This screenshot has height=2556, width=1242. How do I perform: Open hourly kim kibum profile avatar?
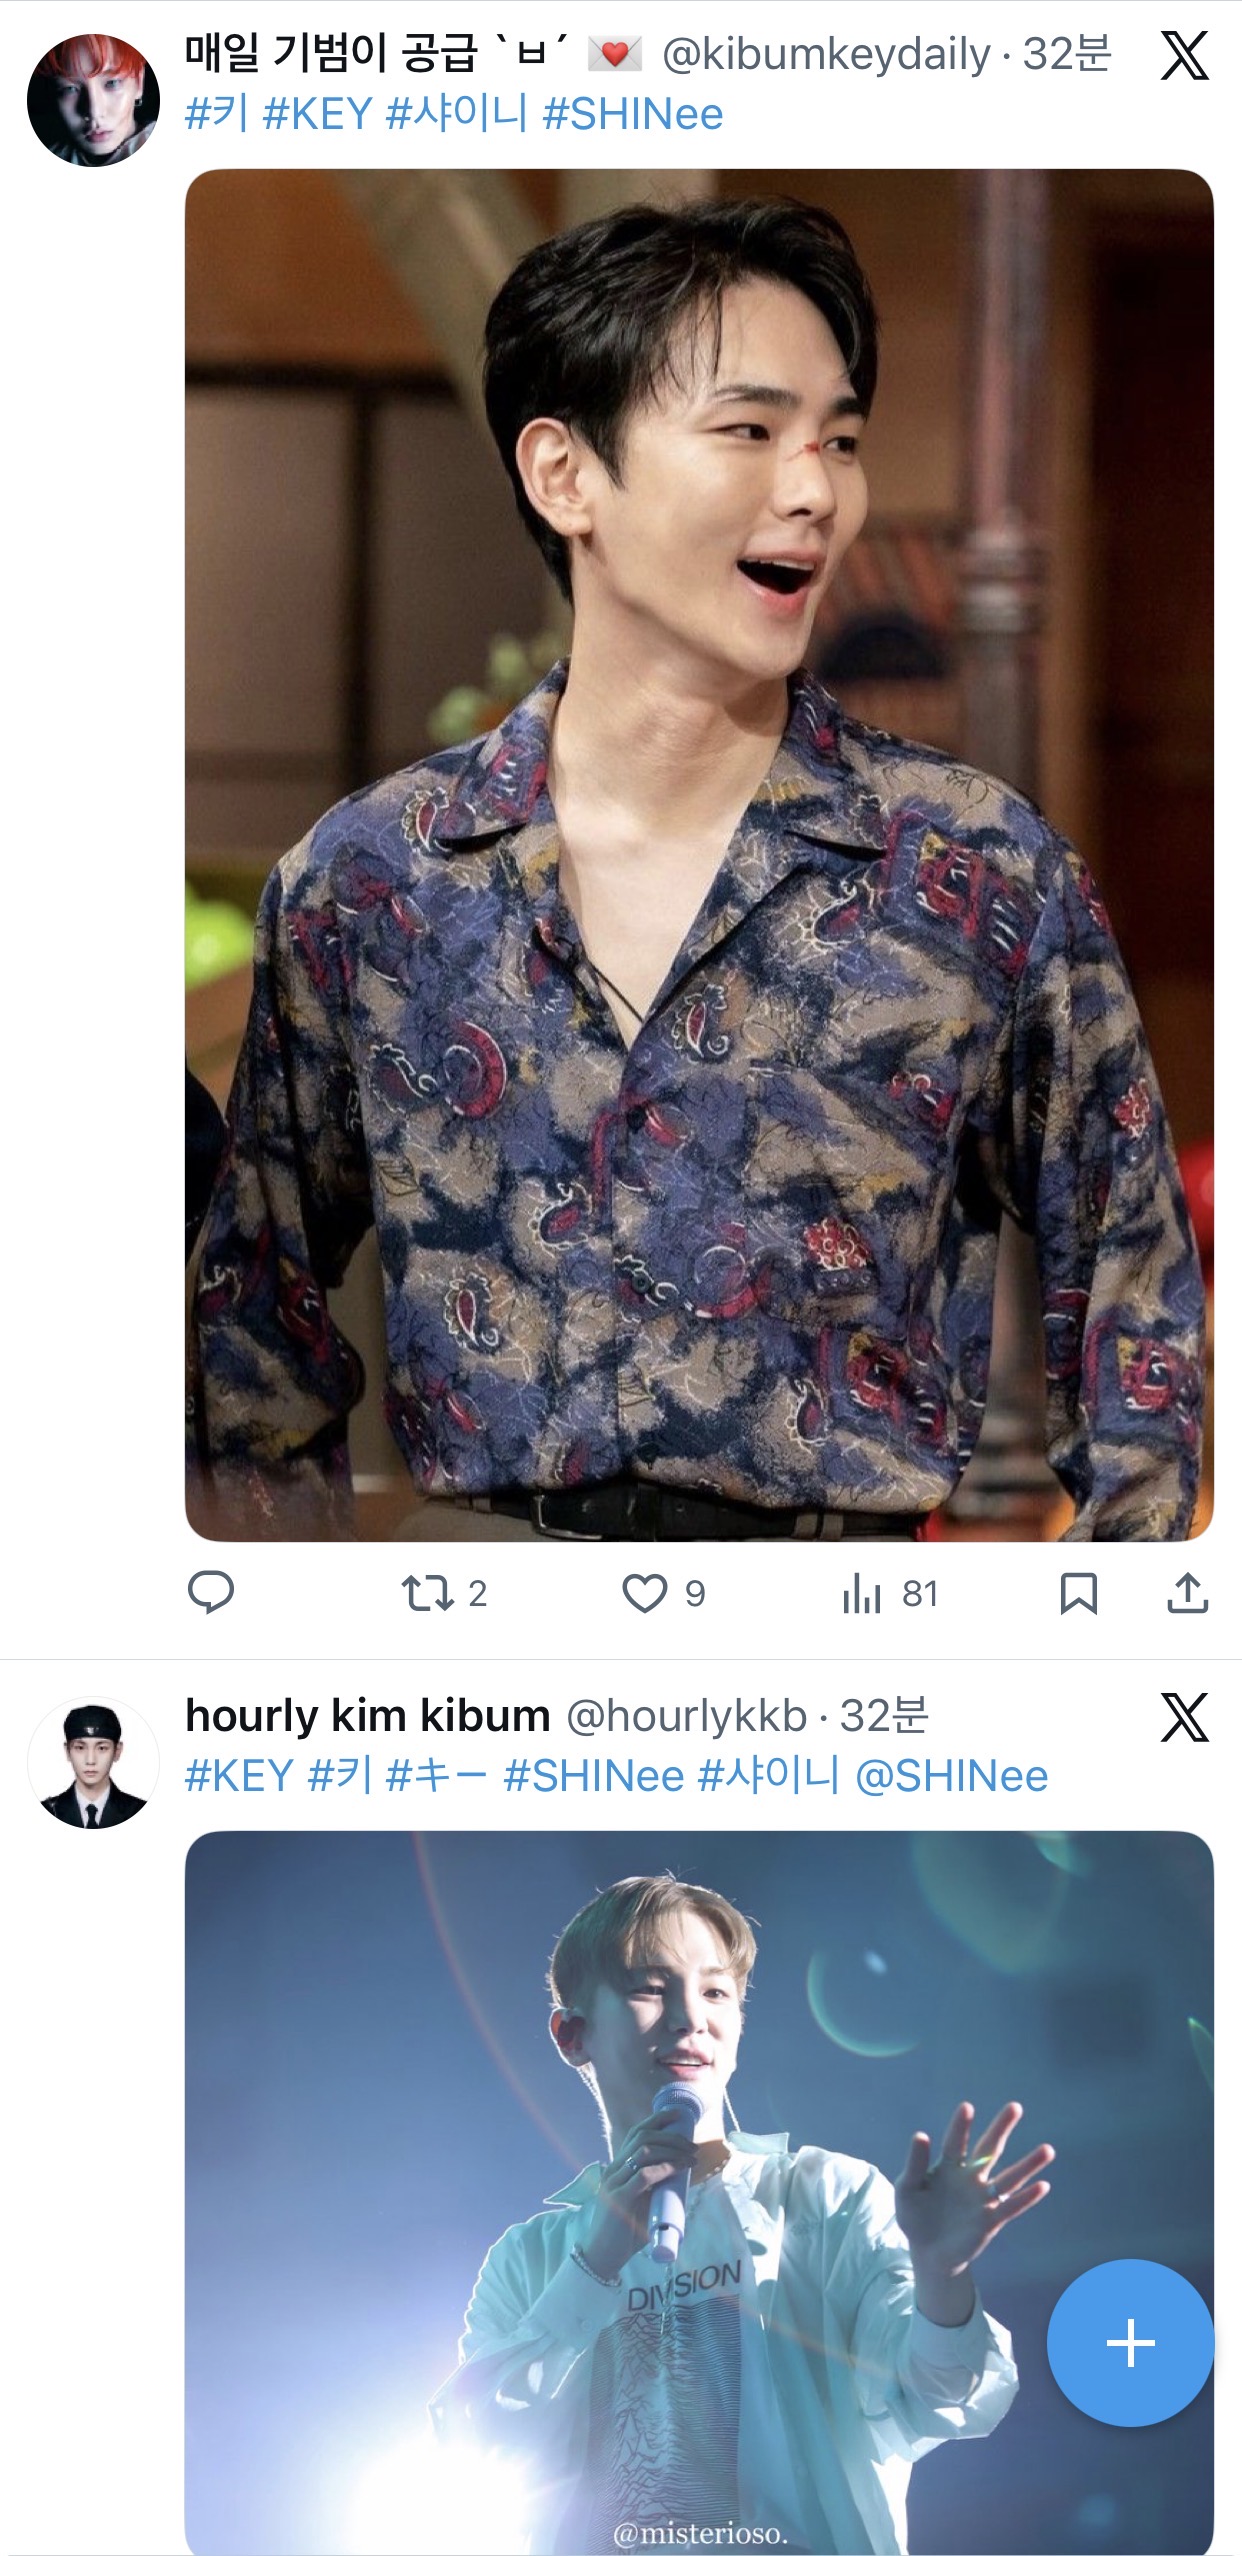click(93, 1763)
